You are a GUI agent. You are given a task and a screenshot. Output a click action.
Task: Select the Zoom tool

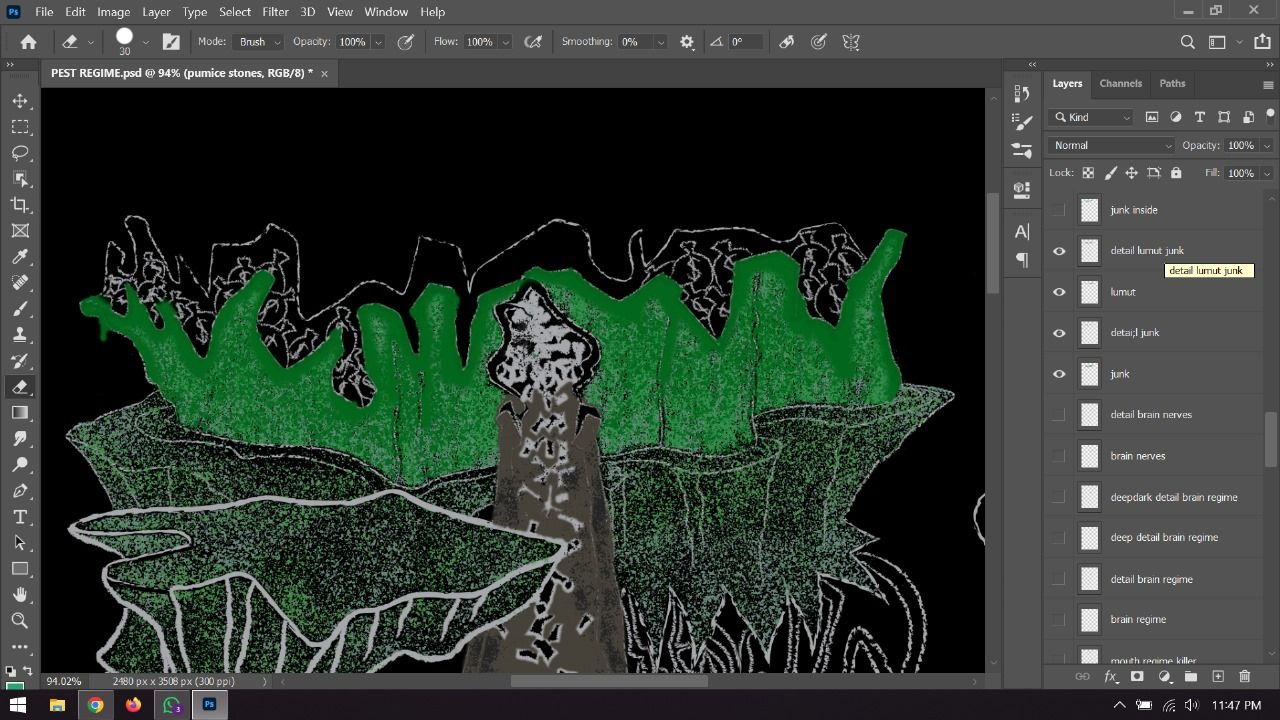19,621
